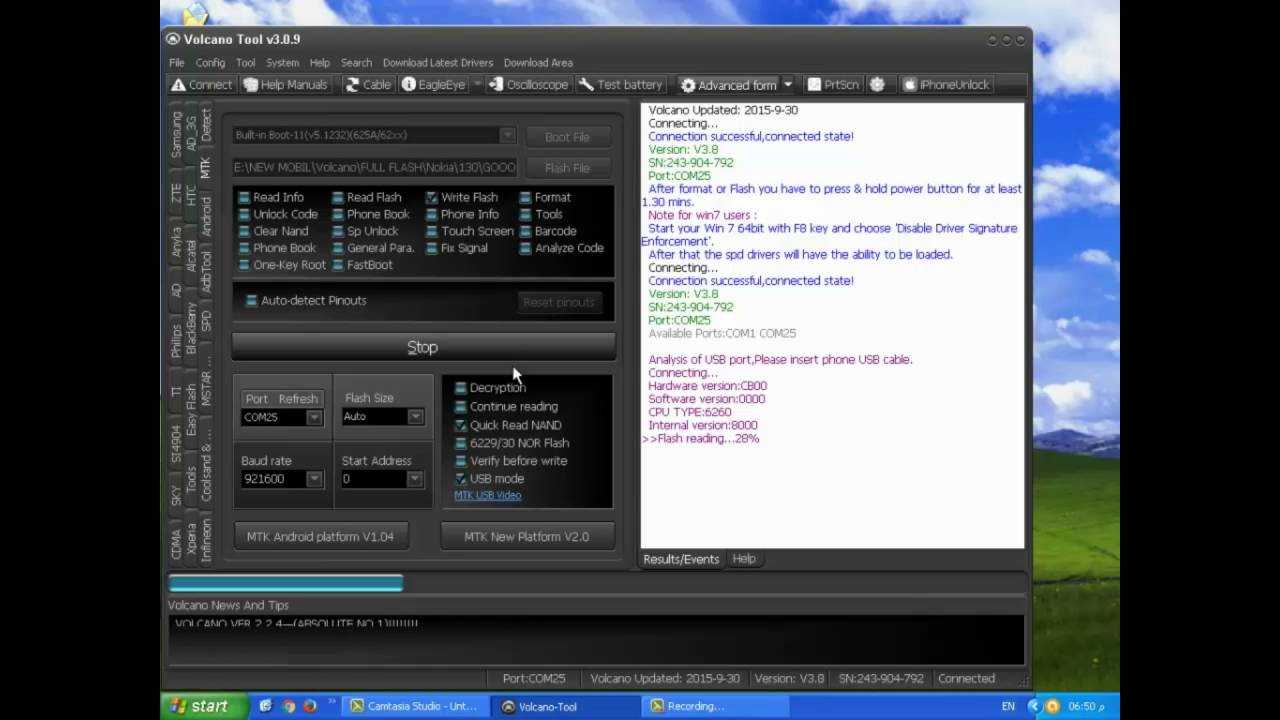Uncheck Quick Read NAND
This screenshot has width=1280, height=720.
pyautogui.click(x=460, y=425)
